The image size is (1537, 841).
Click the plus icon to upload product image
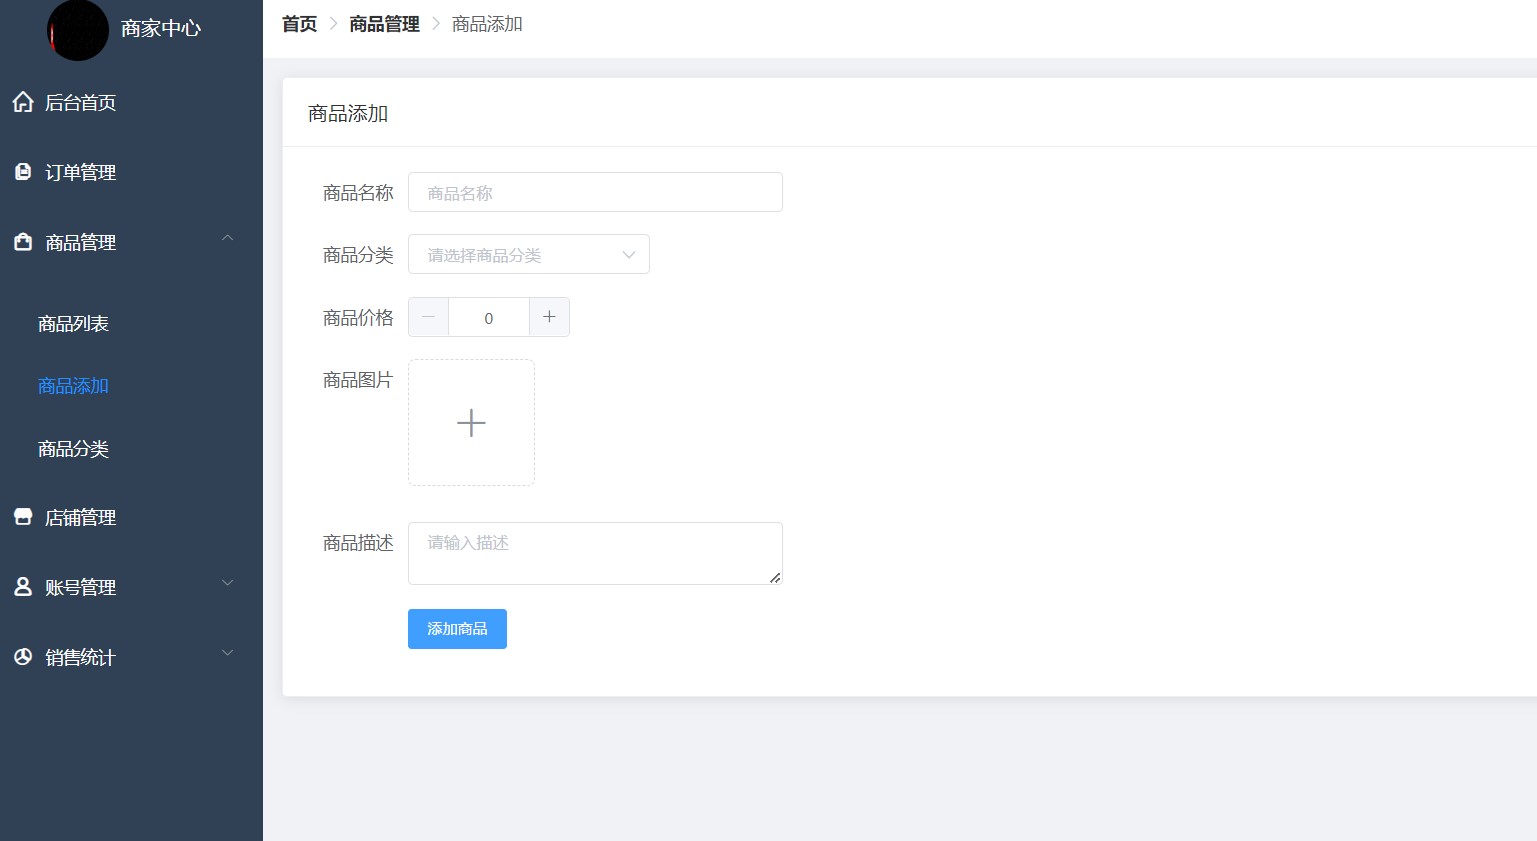(x=471, y=422)
